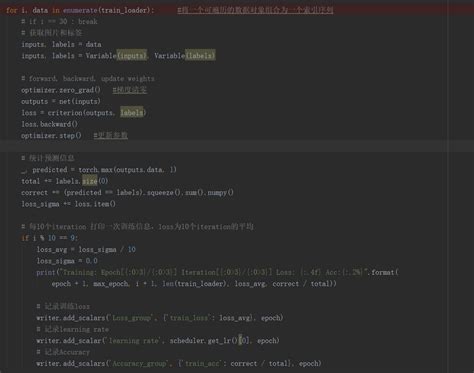Click the highlighted (labels) argument of Variable
The image size is (474, 373).
(200, 56)
